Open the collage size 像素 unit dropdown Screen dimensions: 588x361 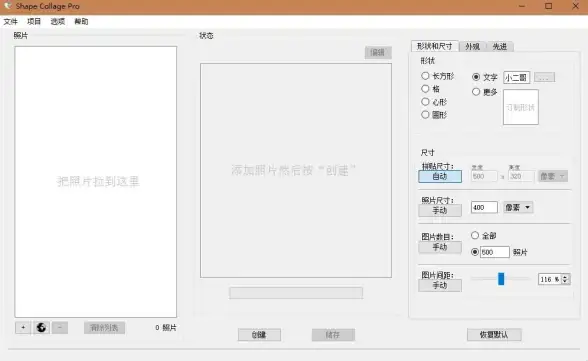[x=553, y=176]
